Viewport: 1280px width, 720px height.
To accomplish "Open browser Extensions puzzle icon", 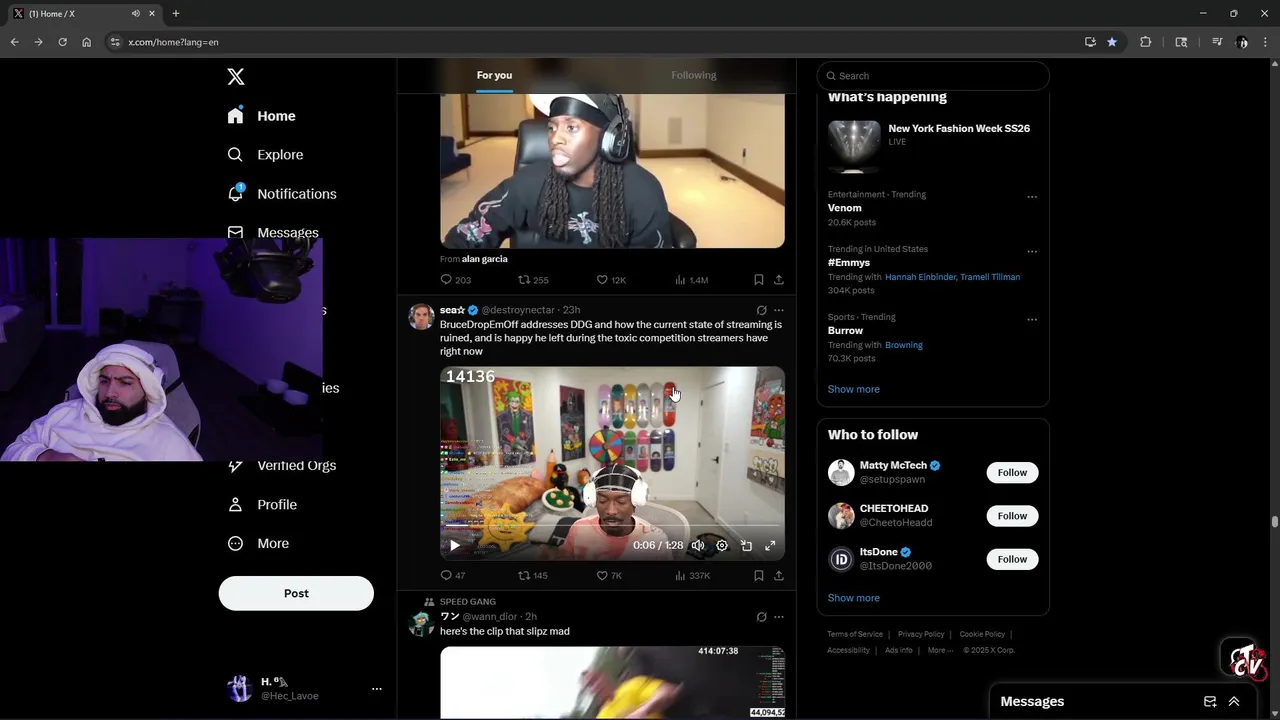I will click(x=1146, y=42).
